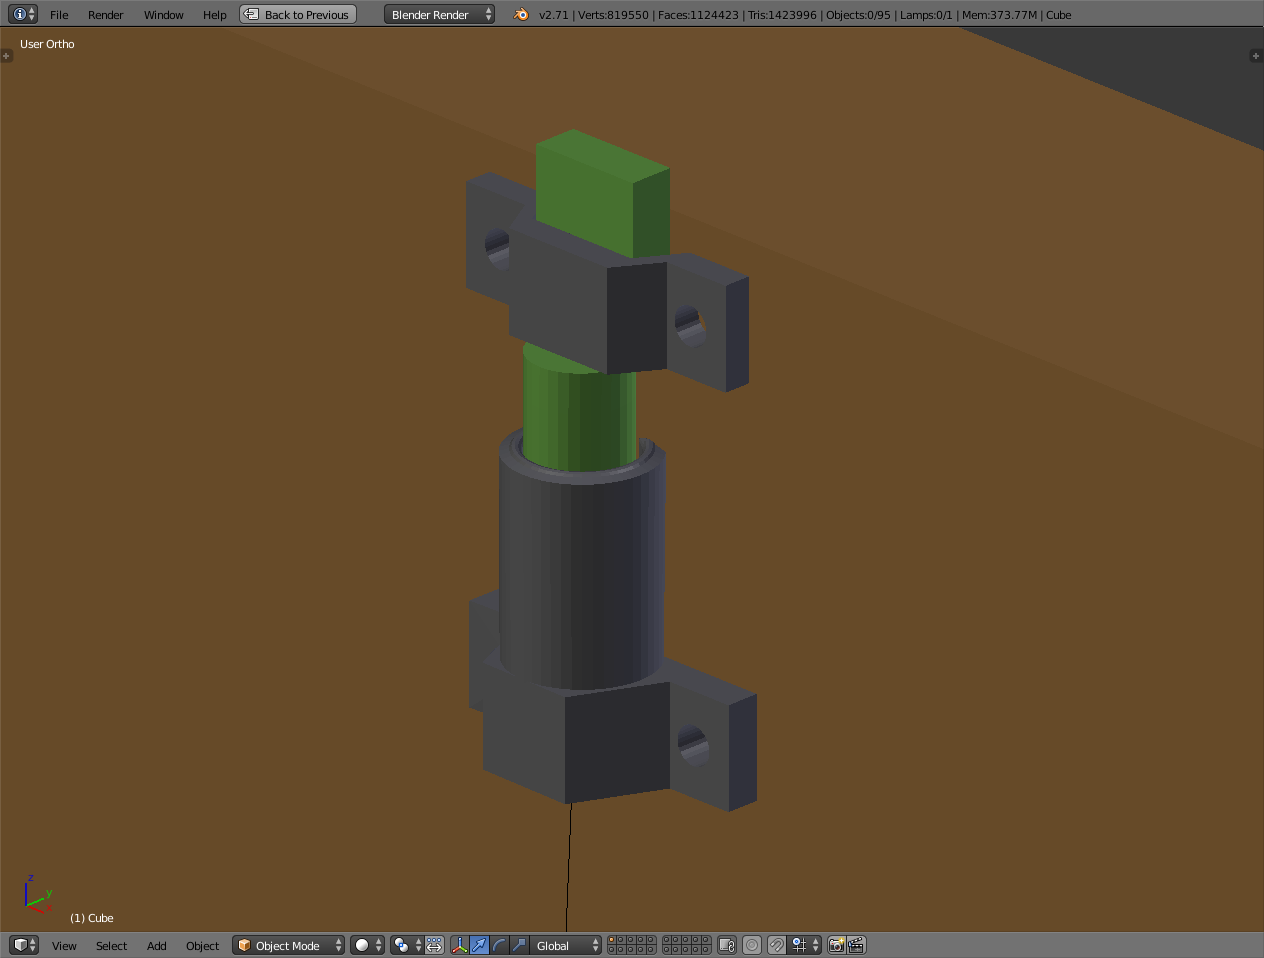1264x958 pixels.
Task: Select the green cylinder in the viewport
Action: [x=579, y=410]
